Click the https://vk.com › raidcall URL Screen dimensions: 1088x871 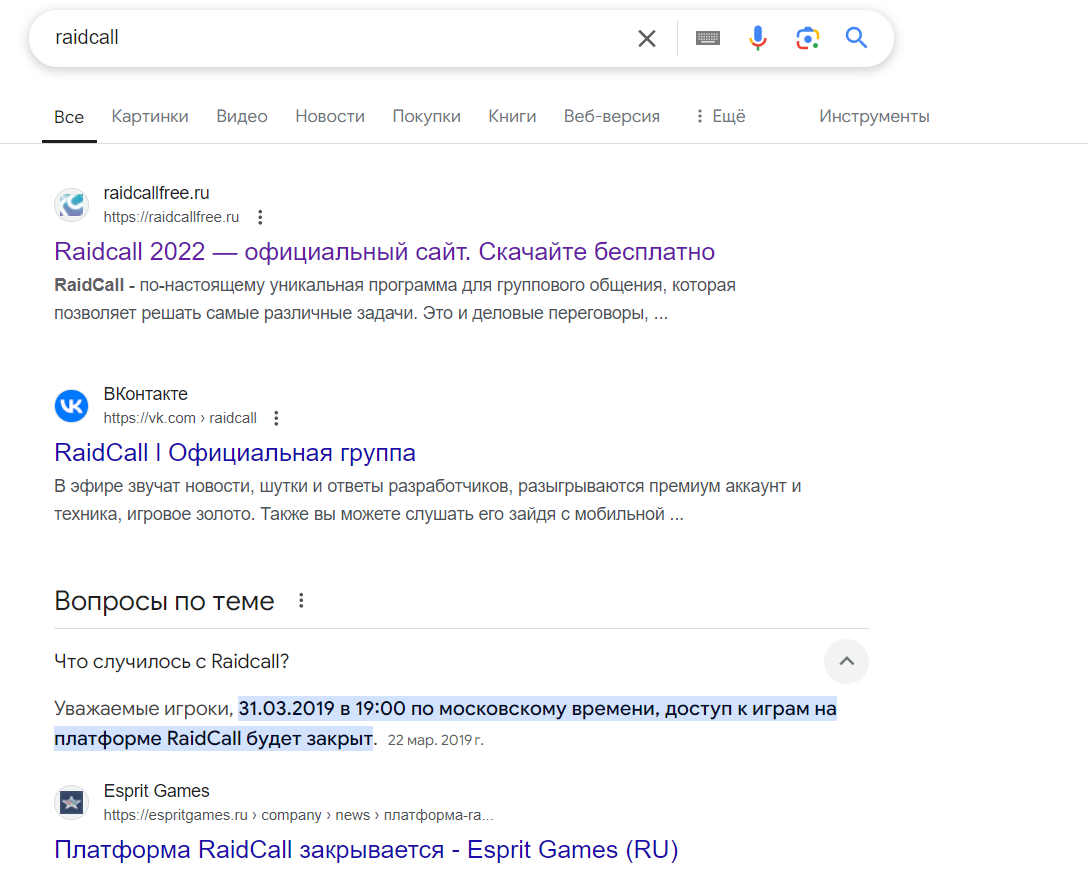(180, 418)
